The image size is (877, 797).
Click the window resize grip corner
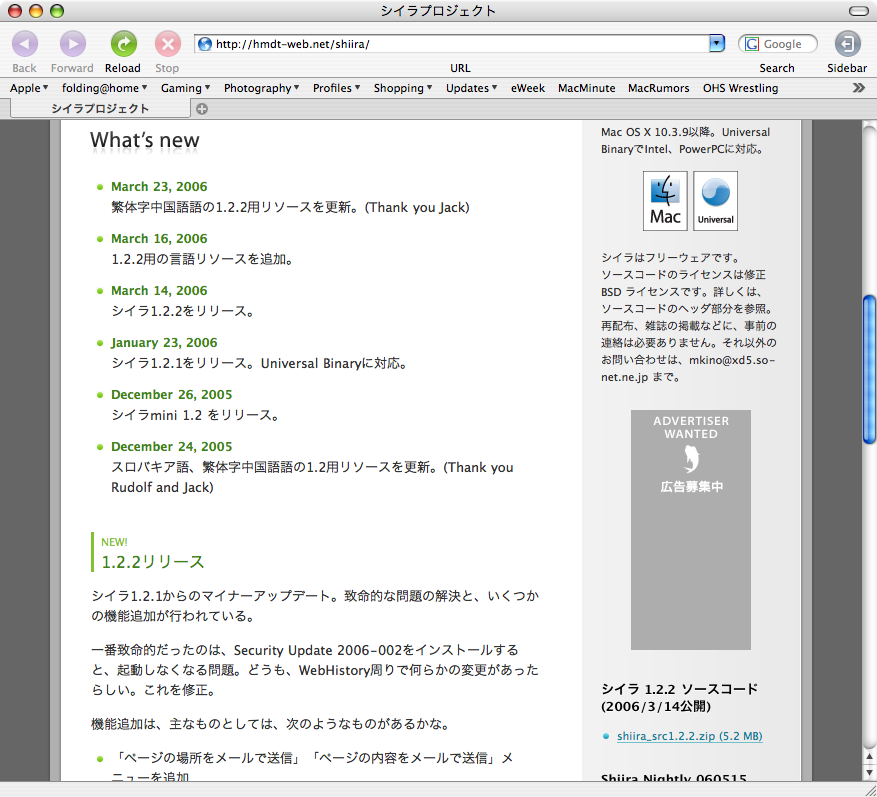coord(870,789)
